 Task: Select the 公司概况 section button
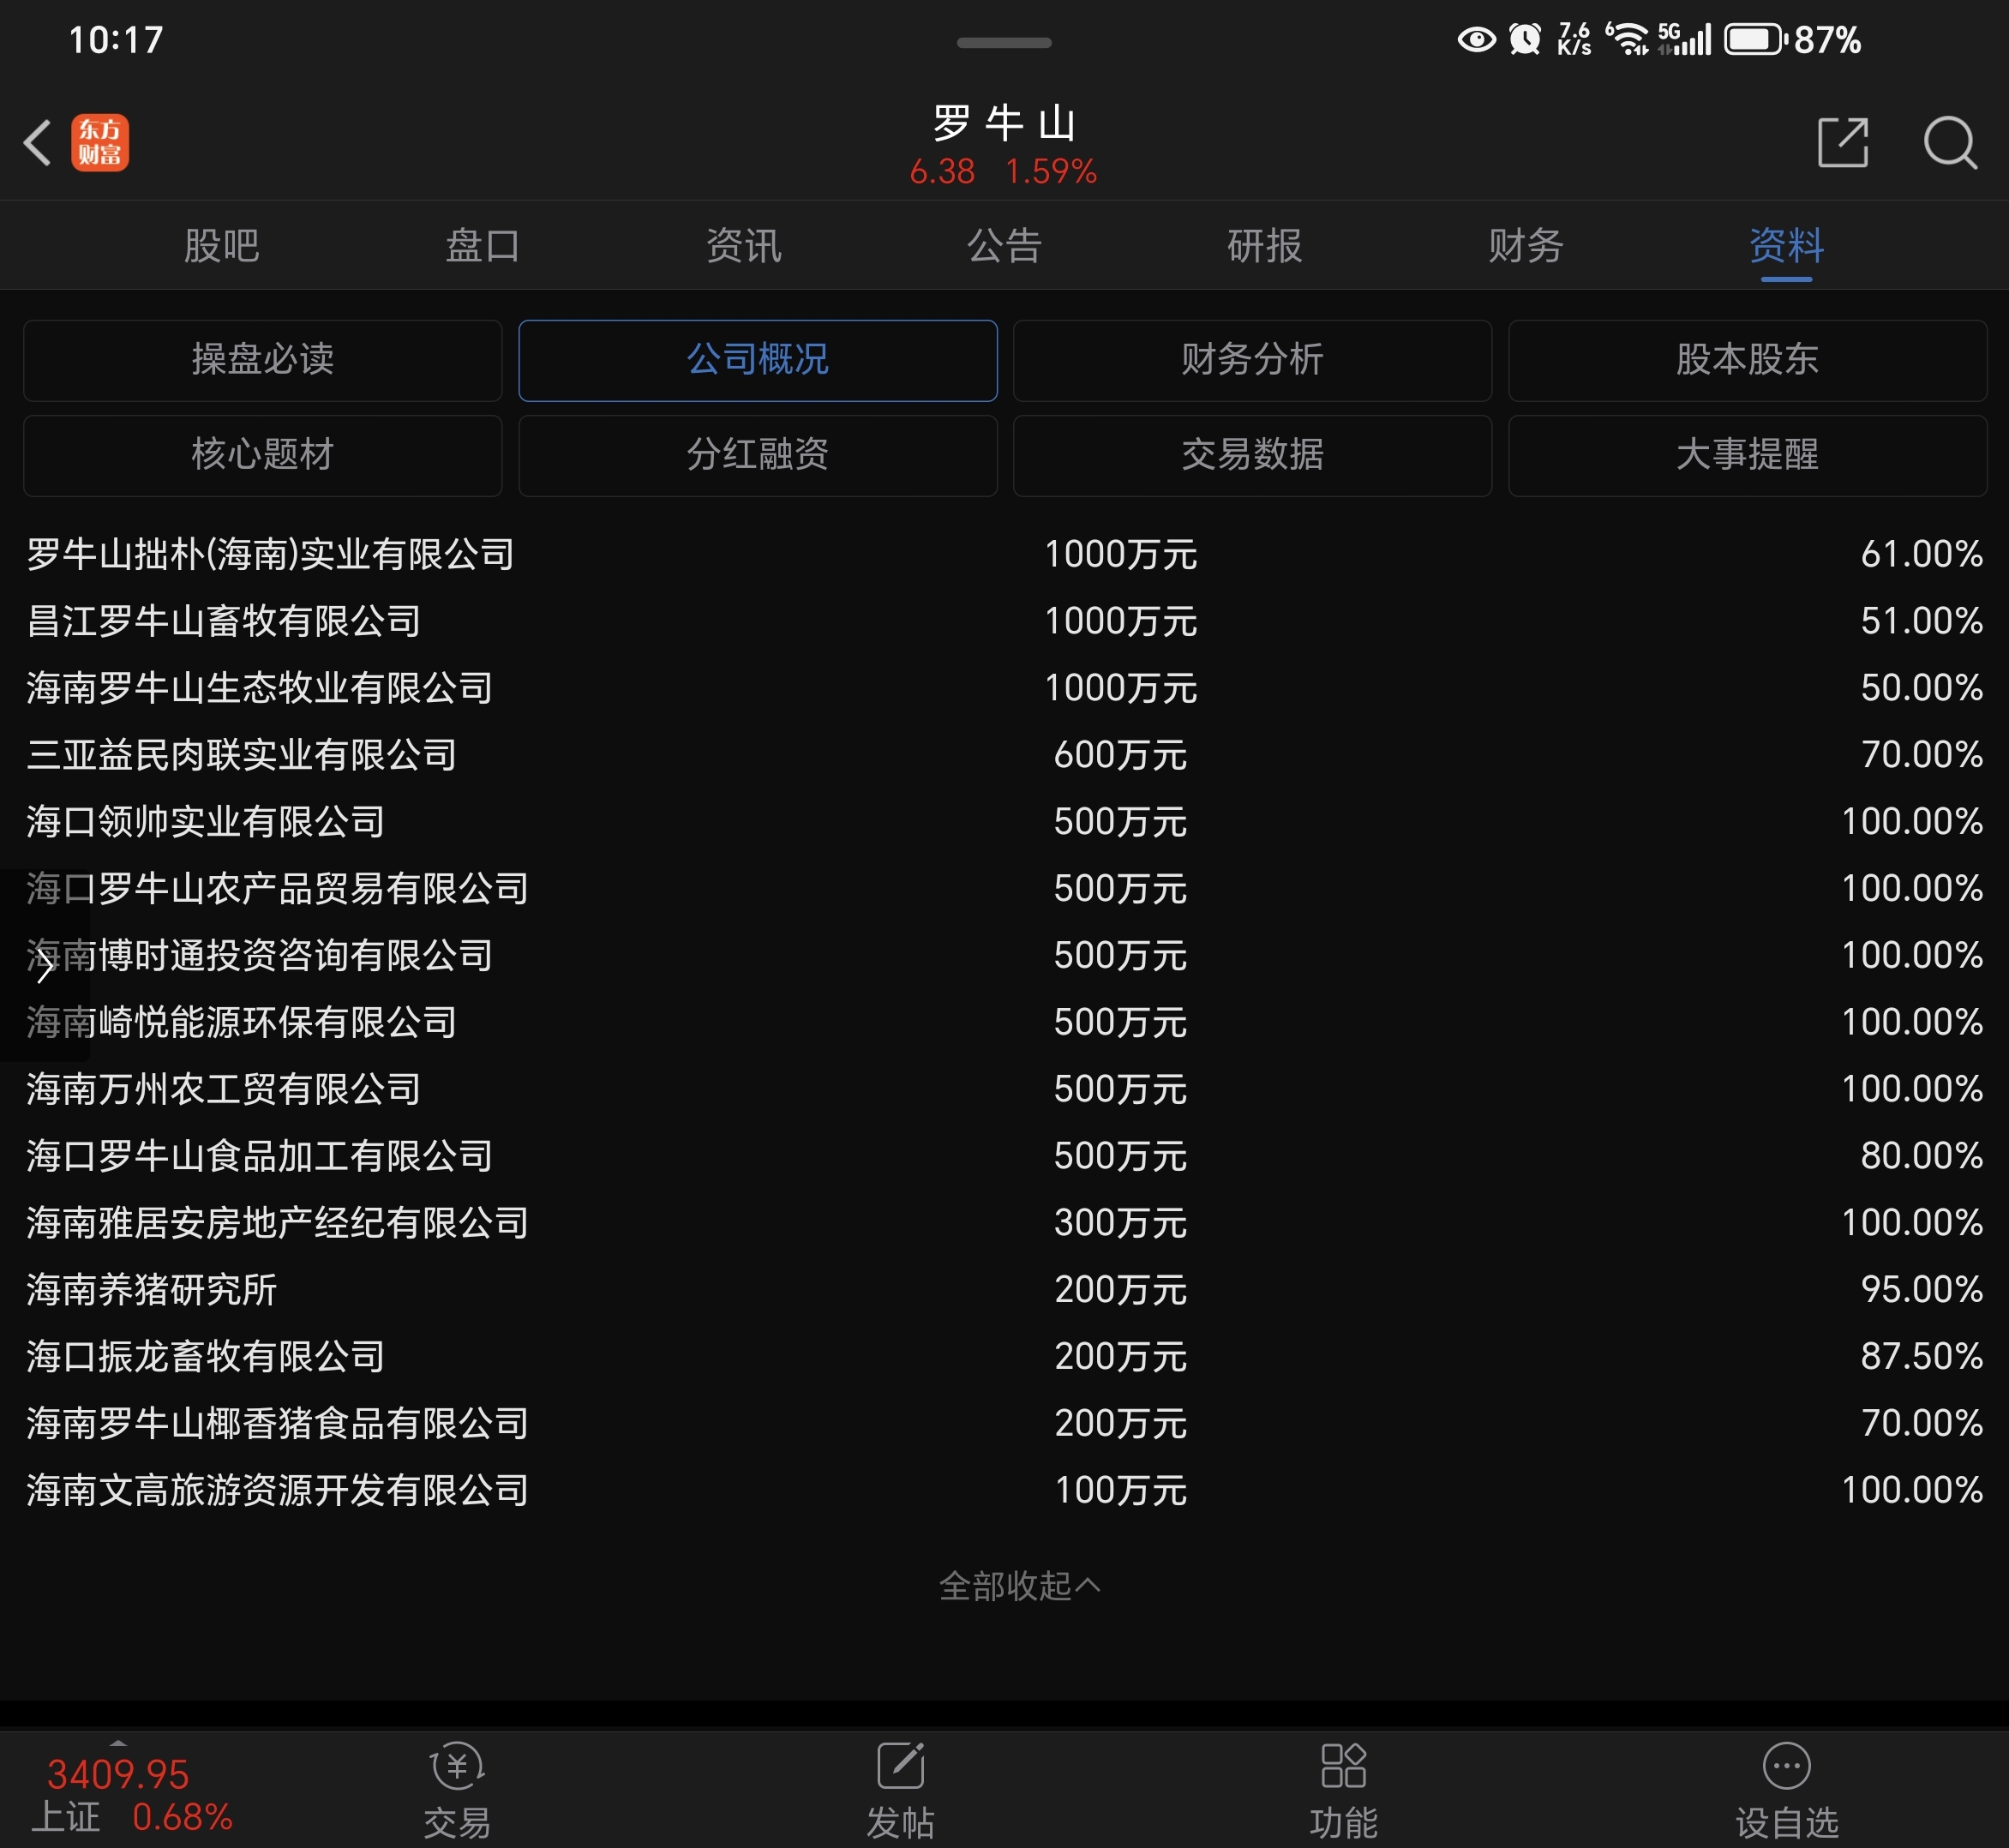tap(757, 360)
